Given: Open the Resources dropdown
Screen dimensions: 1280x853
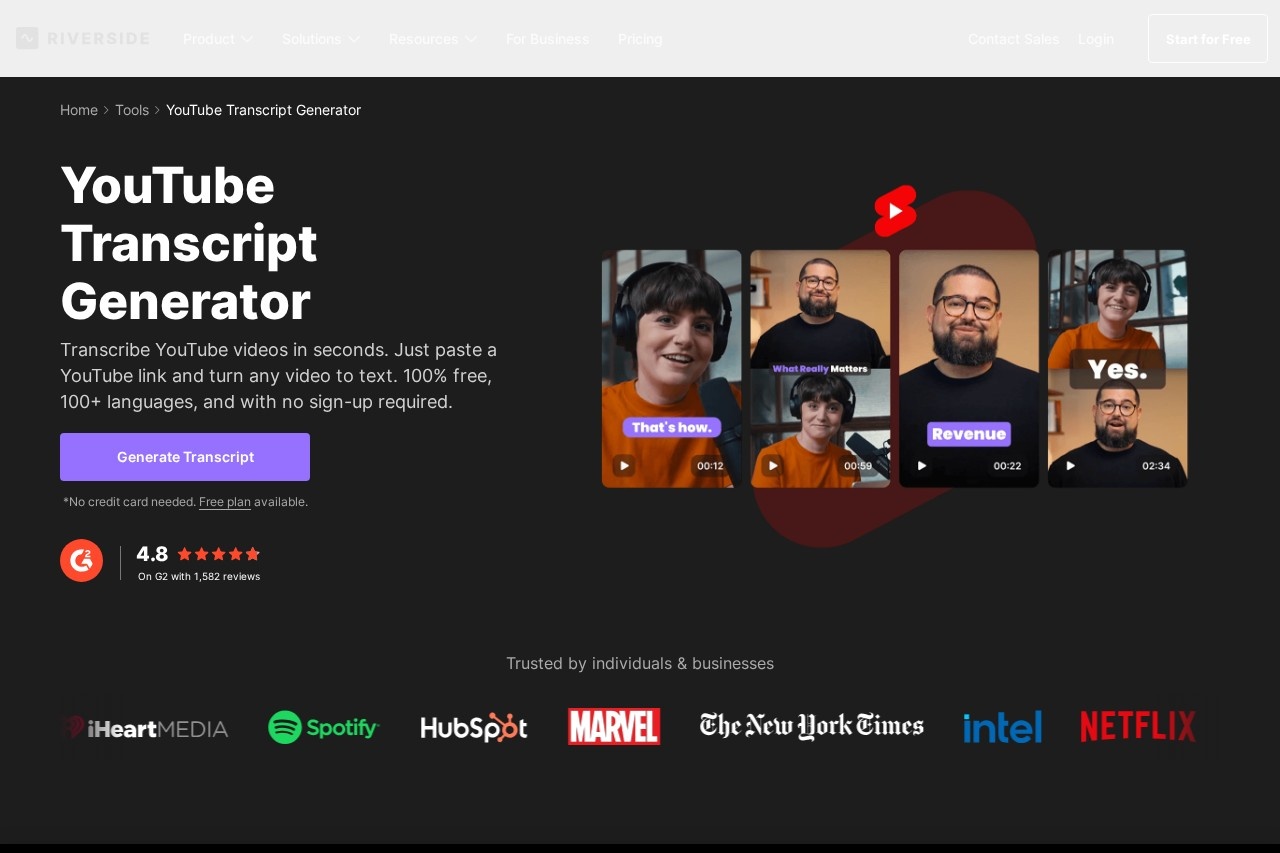Looking at the screenshot, I should coord(433,39).
